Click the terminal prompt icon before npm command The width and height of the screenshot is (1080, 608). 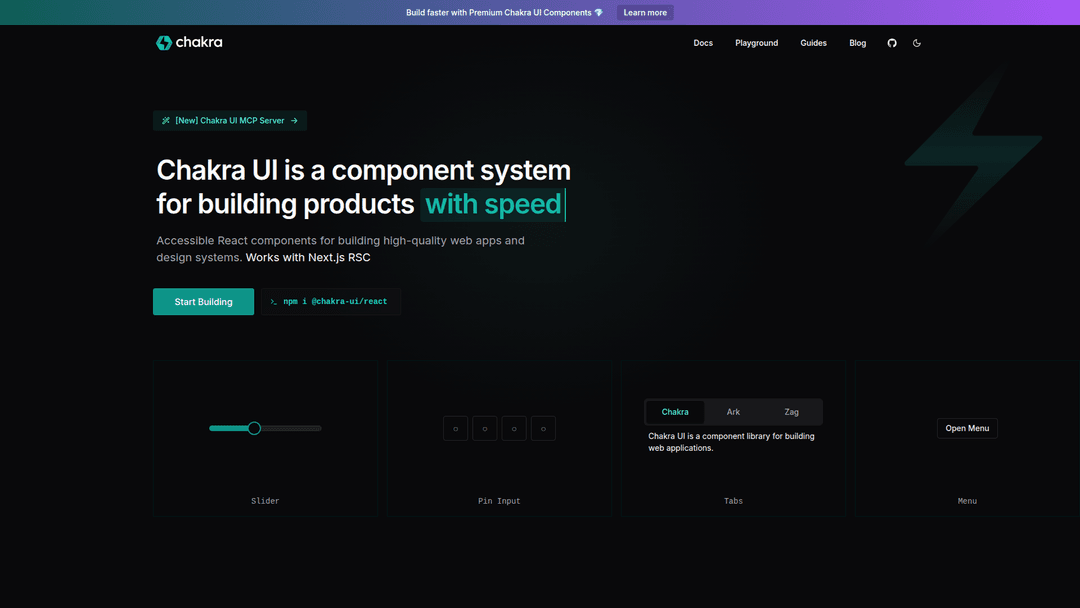(x=273, y=302)
